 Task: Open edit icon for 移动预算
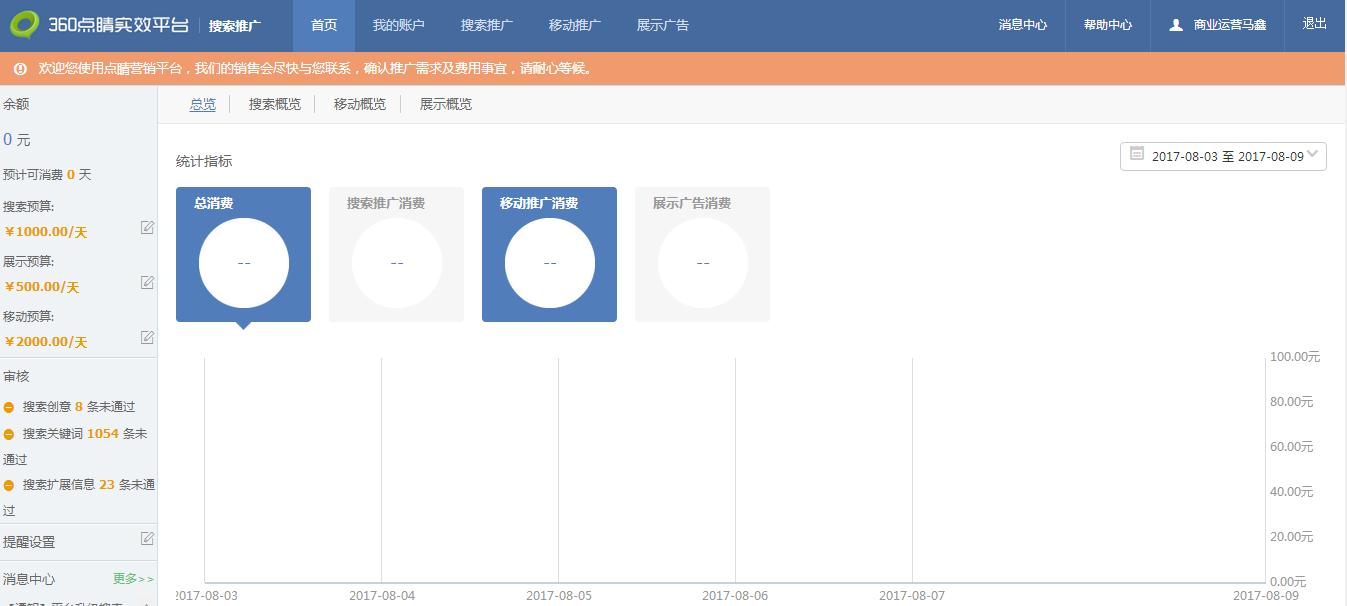147,337
